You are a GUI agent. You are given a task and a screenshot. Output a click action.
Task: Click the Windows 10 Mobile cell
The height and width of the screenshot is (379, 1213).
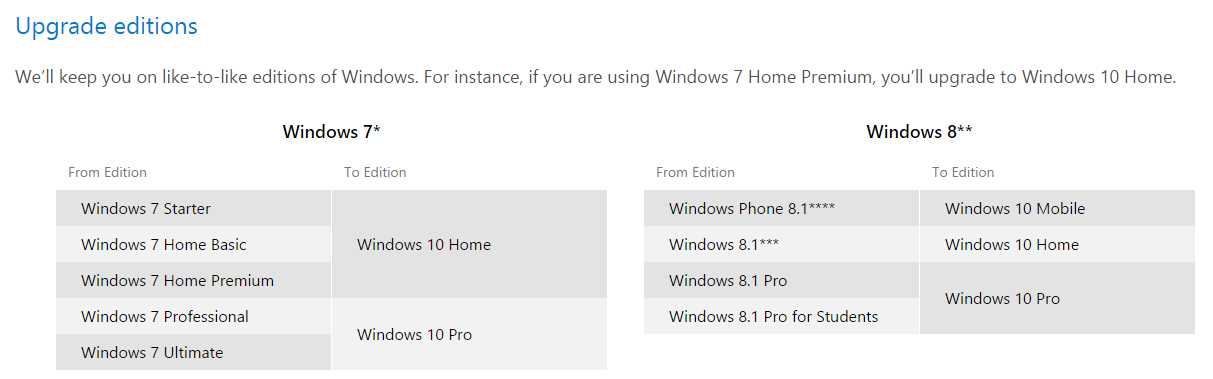(1057, 208)
